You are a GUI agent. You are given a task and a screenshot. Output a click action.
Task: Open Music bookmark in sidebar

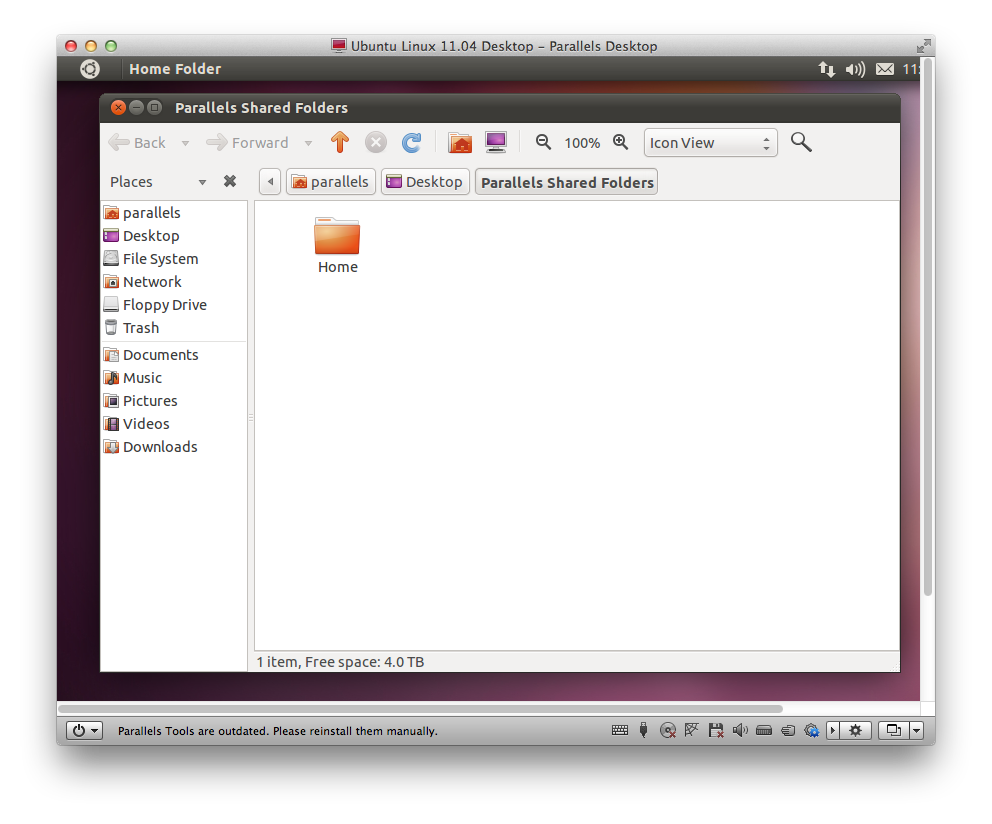174,378
